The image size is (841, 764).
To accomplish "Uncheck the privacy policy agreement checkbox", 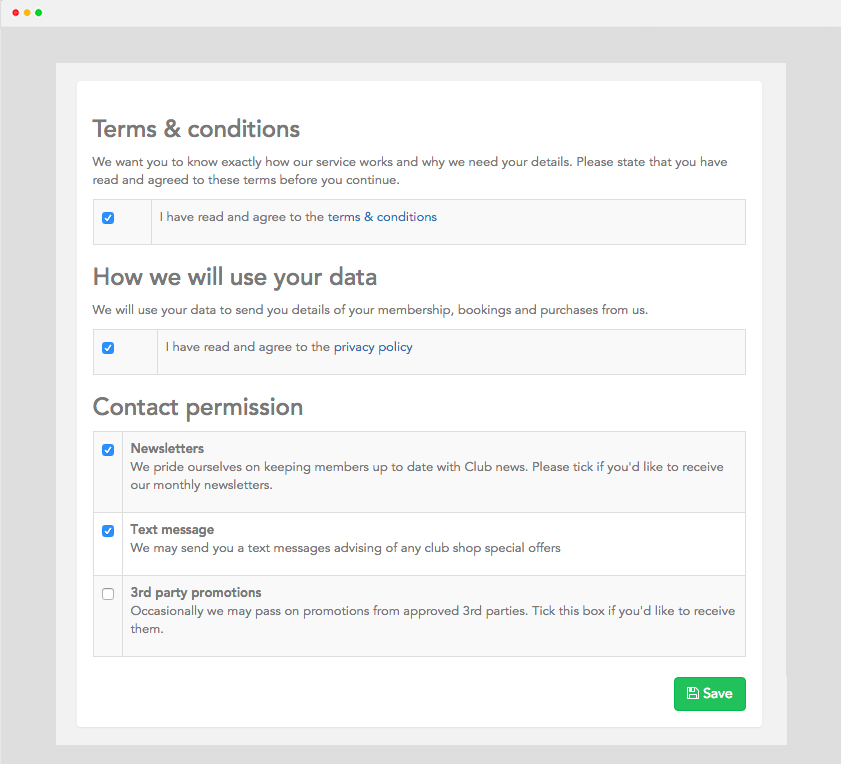I will pos(108,348).
